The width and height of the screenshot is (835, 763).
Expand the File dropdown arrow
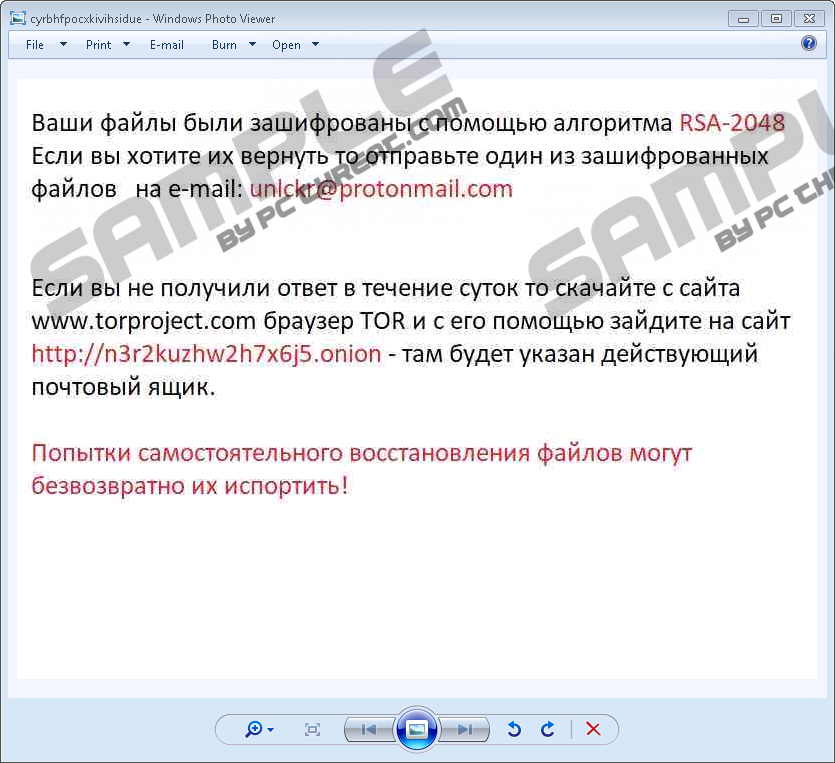point(63,45)
